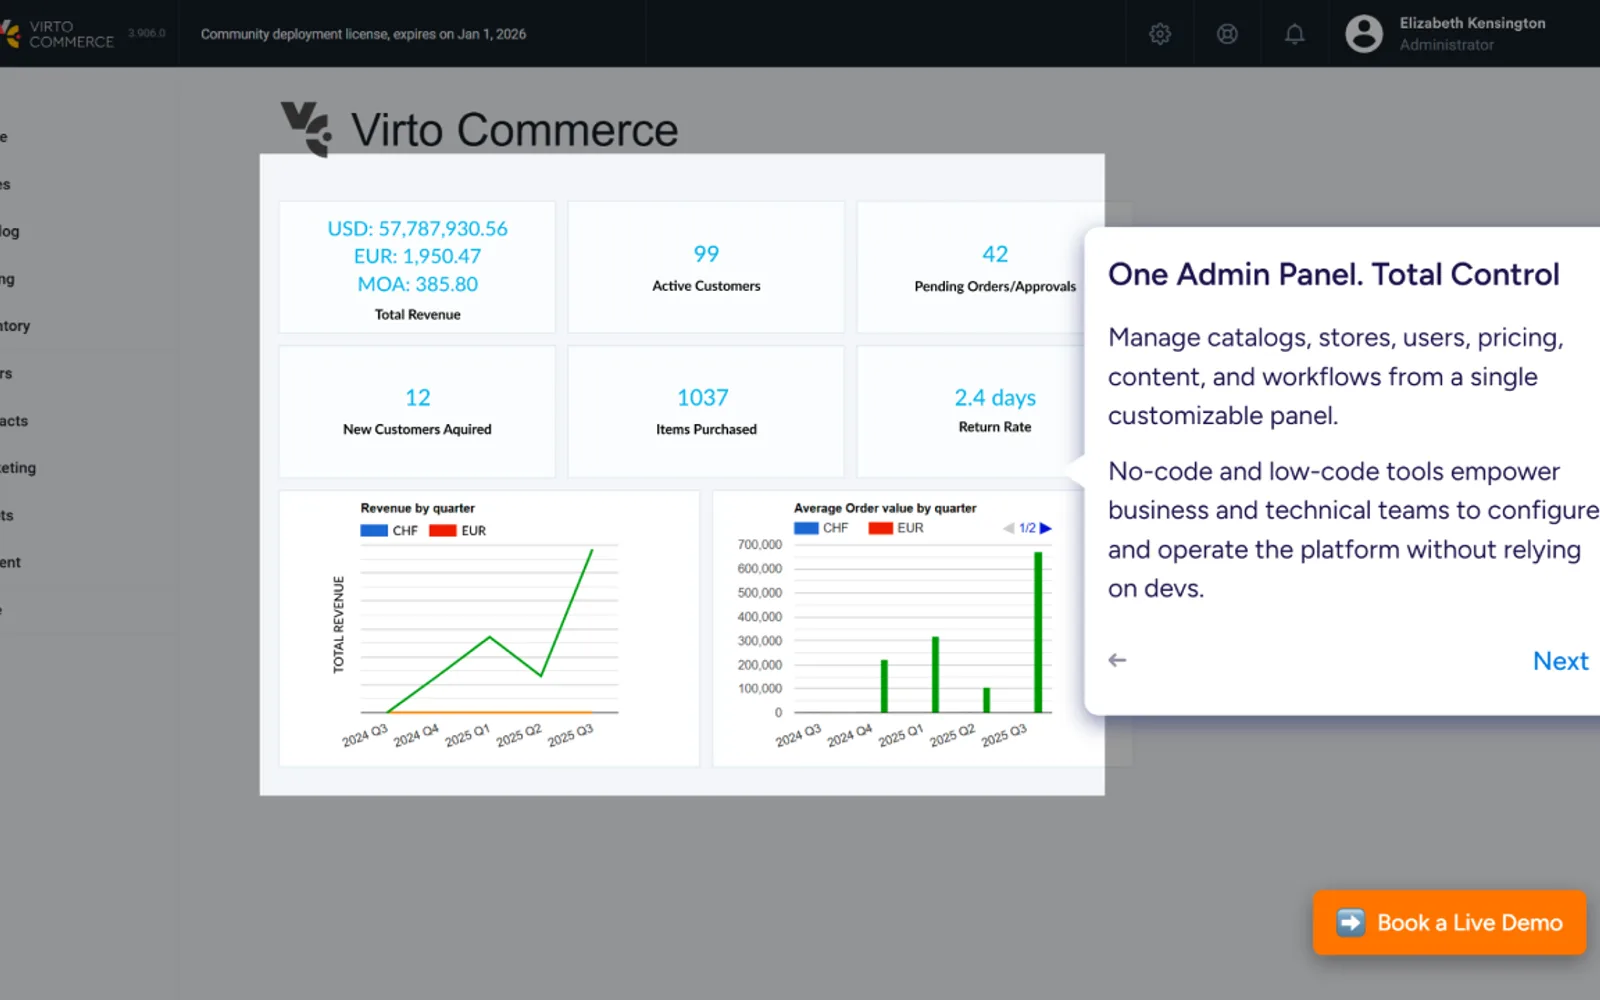Click the 'One Admin Panel. Total Control' heading

tap(1333, 274)
